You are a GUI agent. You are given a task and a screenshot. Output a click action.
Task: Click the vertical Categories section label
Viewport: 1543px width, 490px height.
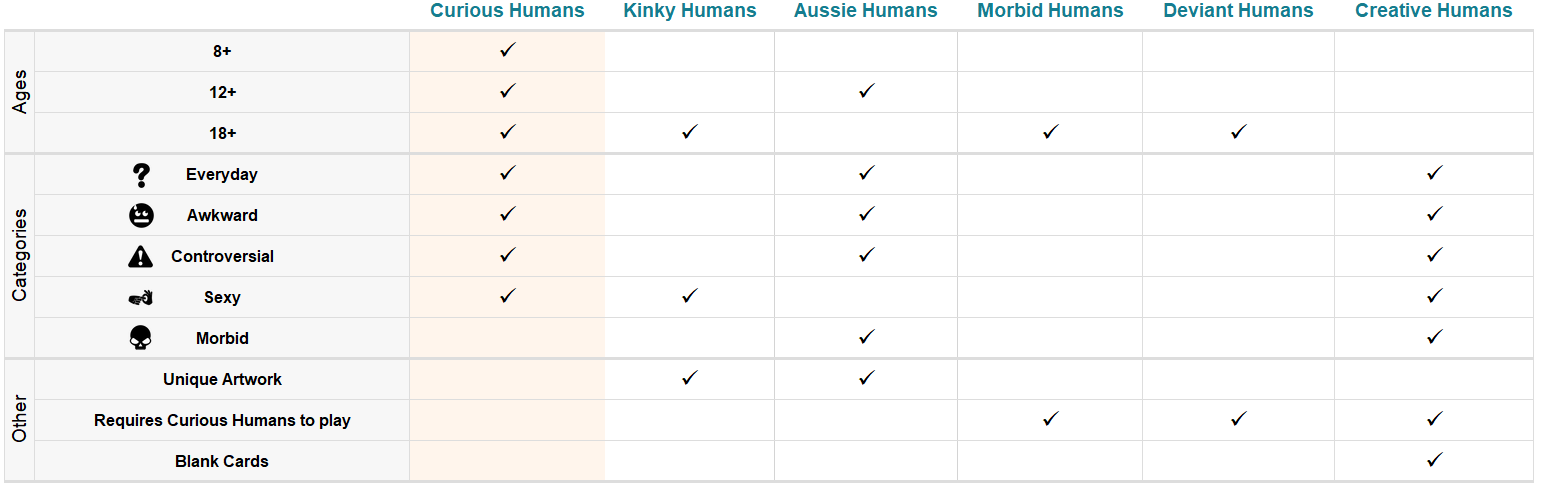pyautogui.click(x=19, y=256)
